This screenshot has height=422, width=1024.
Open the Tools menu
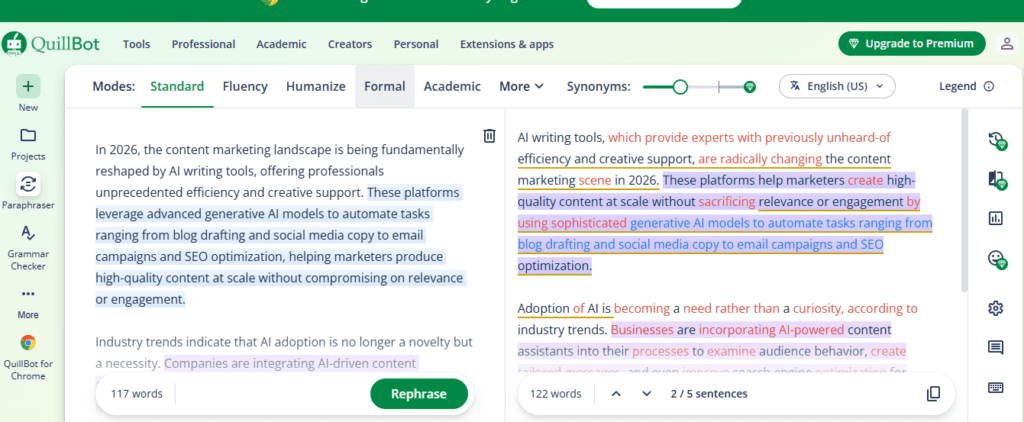coord(136,44)
